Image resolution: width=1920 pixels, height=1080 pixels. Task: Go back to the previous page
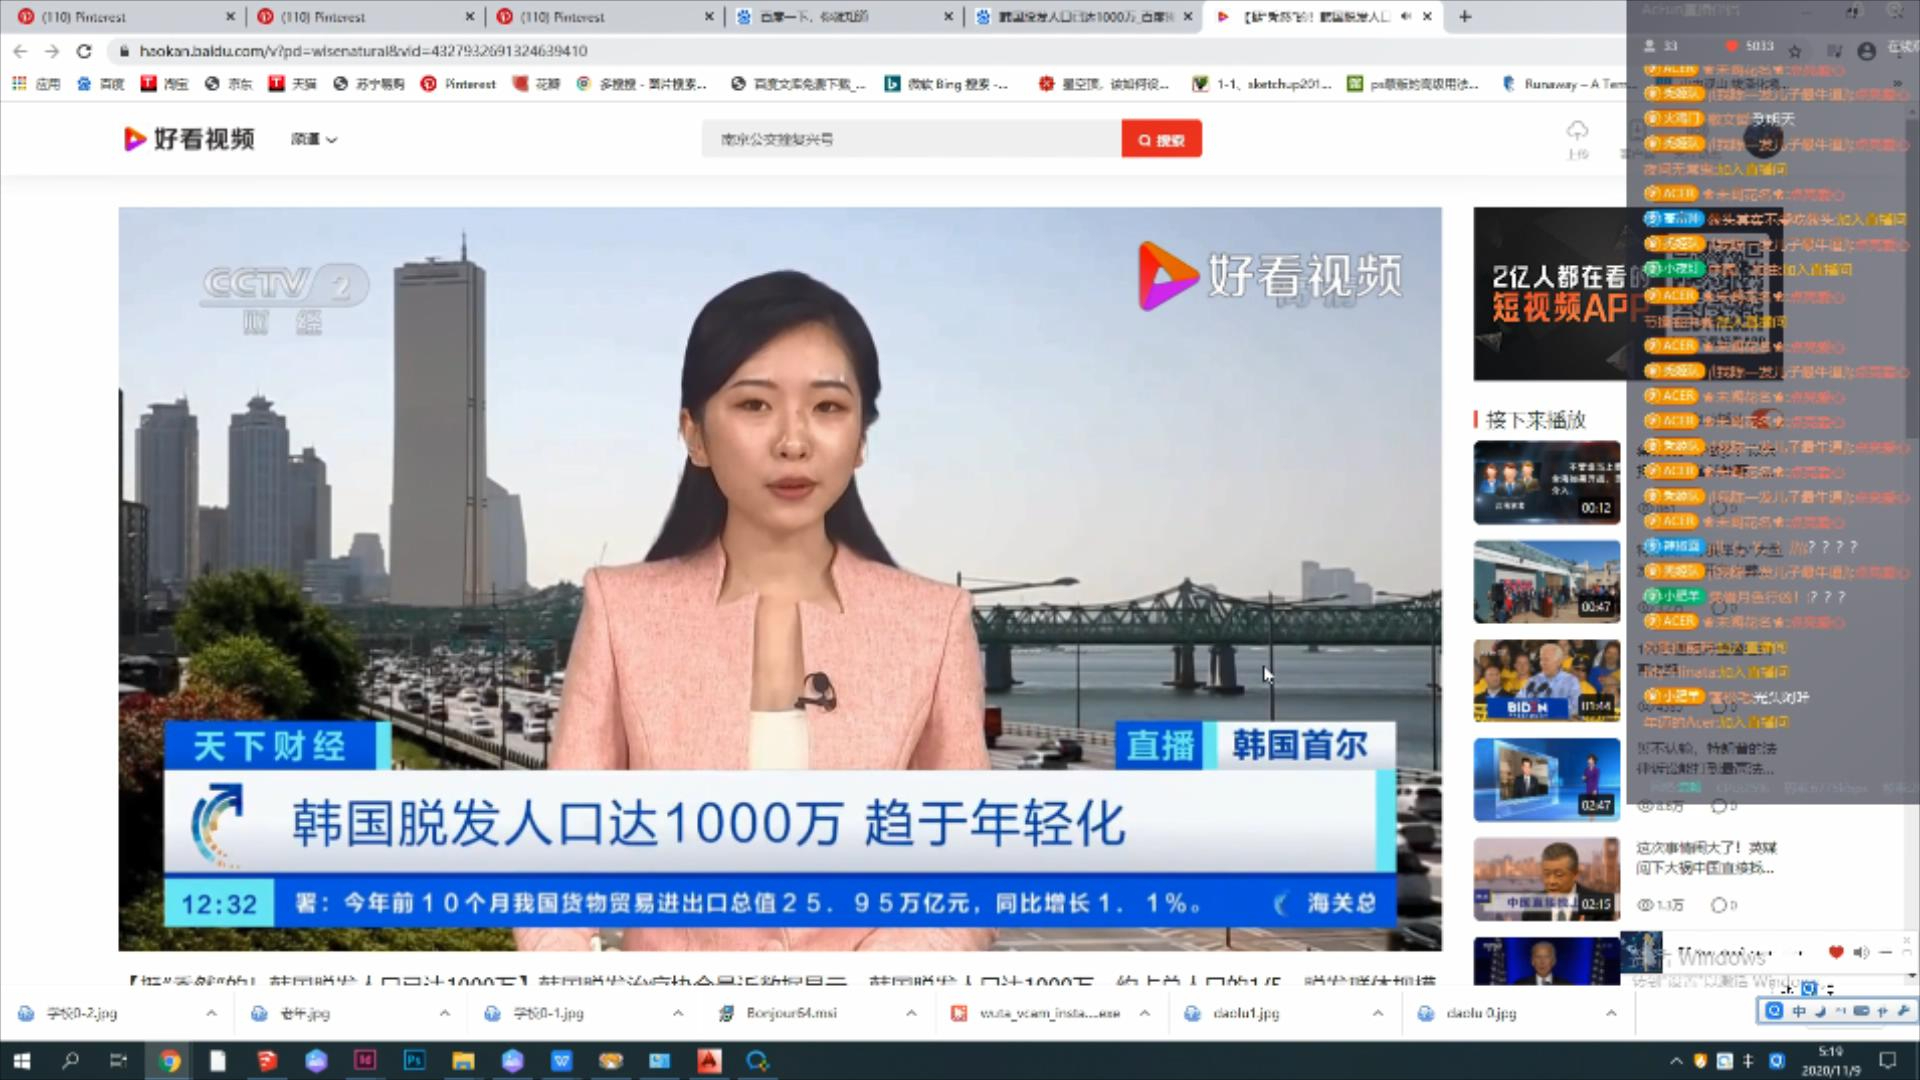tap(20, 51)
